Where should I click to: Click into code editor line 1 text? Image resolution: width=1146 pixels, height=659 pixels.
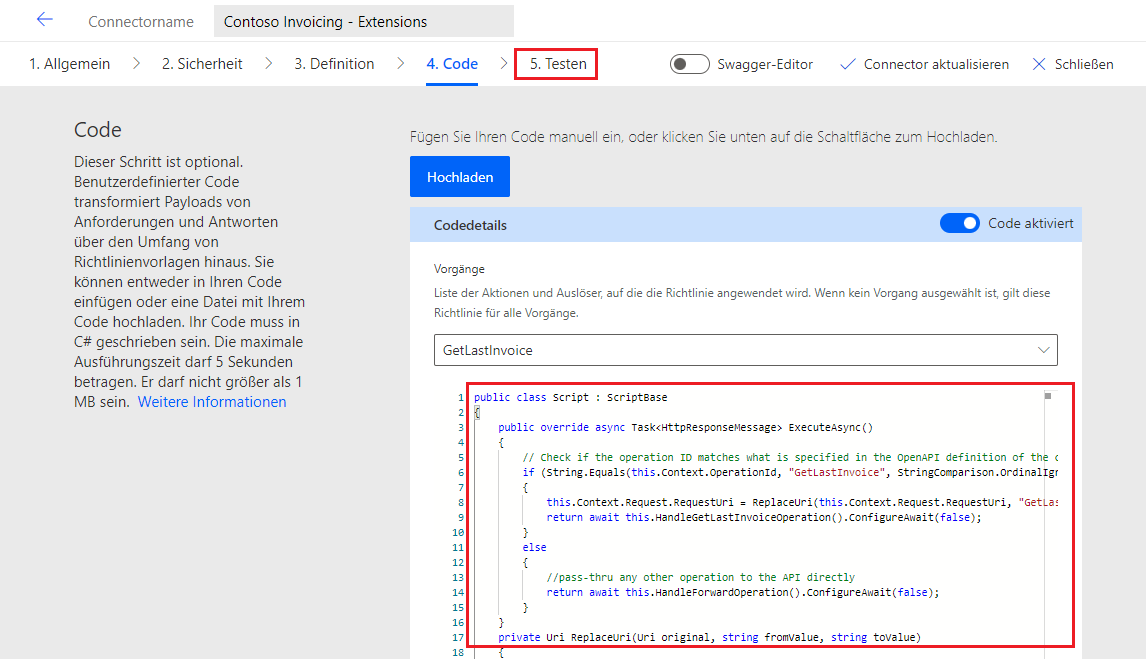[x=570, y=397]
